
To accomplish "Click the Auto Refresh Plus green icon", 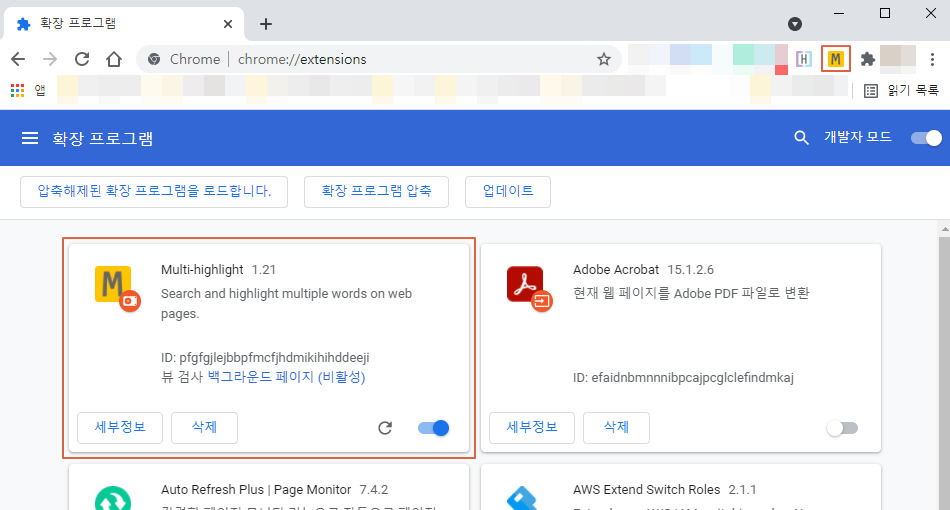I will click(113, 498).
